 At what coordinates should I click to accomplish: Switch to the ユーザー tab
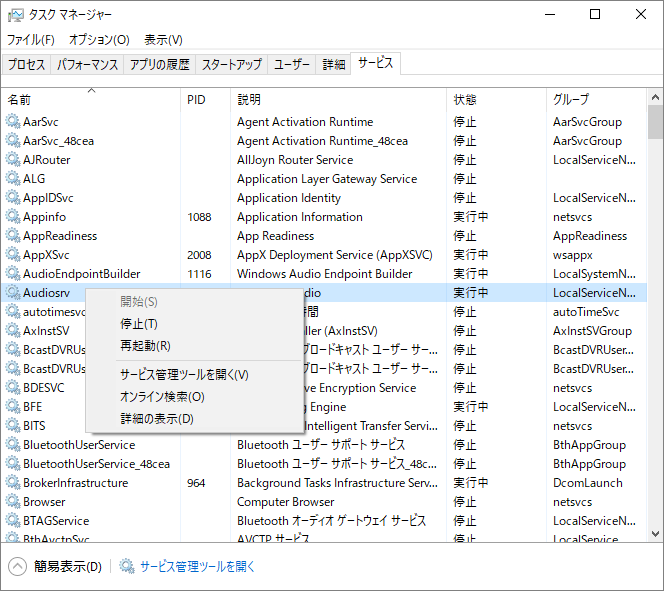click(x=292, y=64)
